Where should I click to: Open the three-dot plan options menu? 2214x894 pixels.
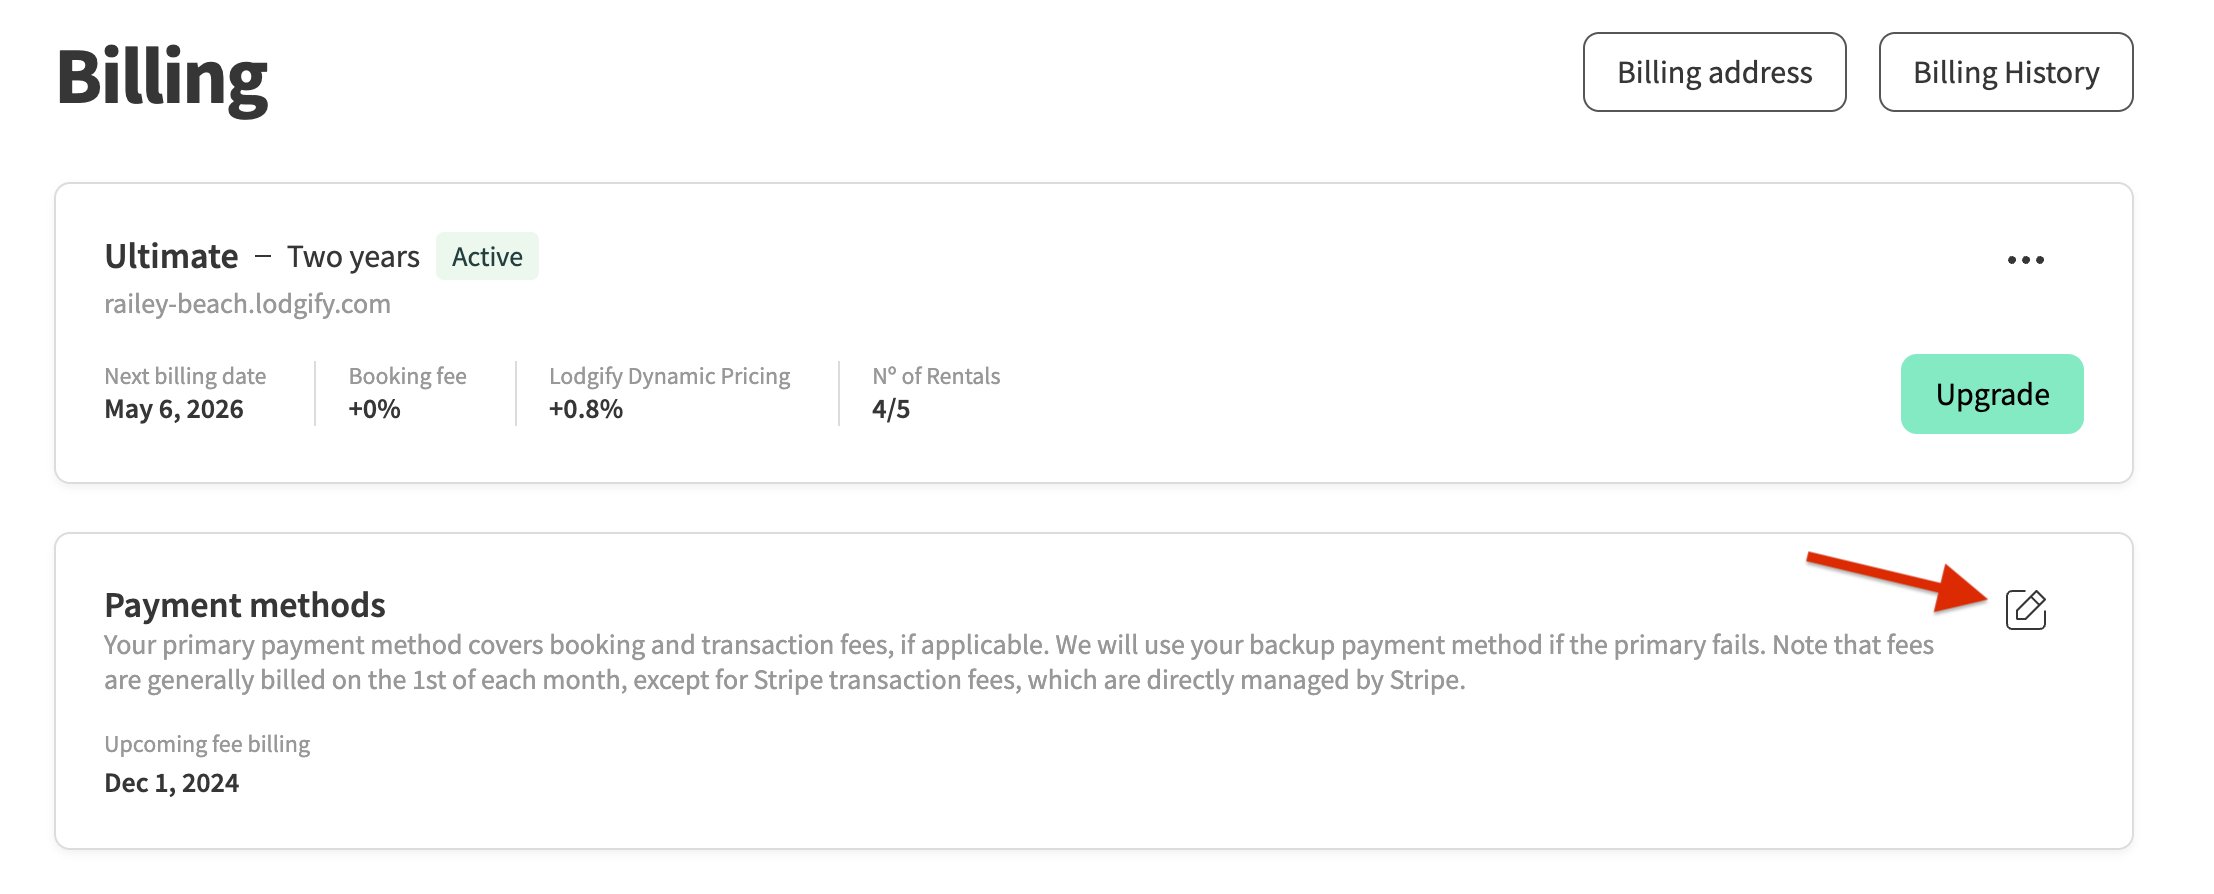coord(2025,260)
